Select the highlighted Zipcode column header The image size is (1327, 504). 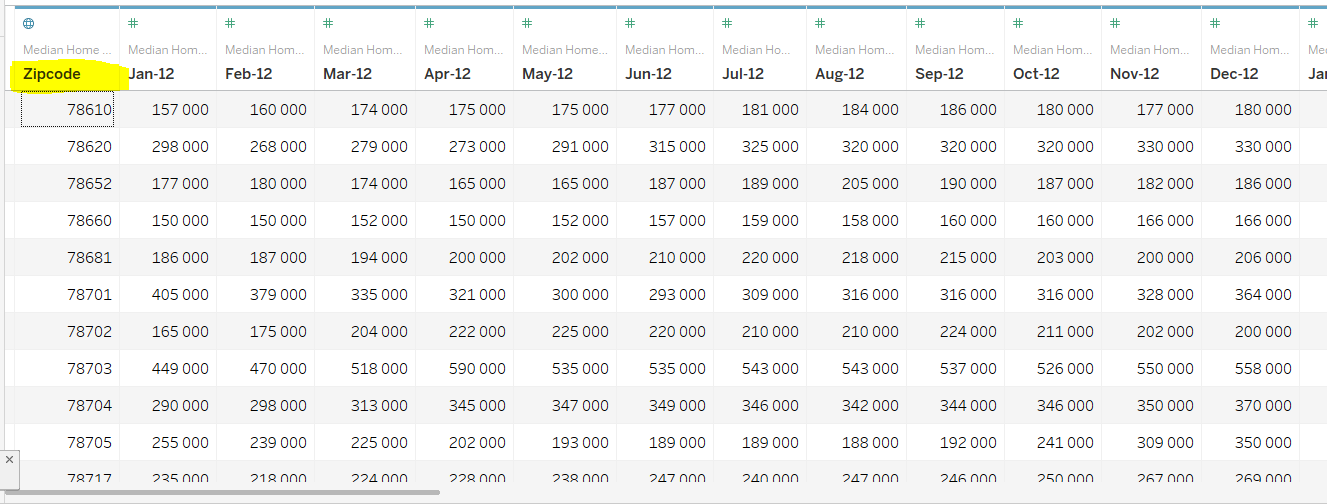pos(52,74)
